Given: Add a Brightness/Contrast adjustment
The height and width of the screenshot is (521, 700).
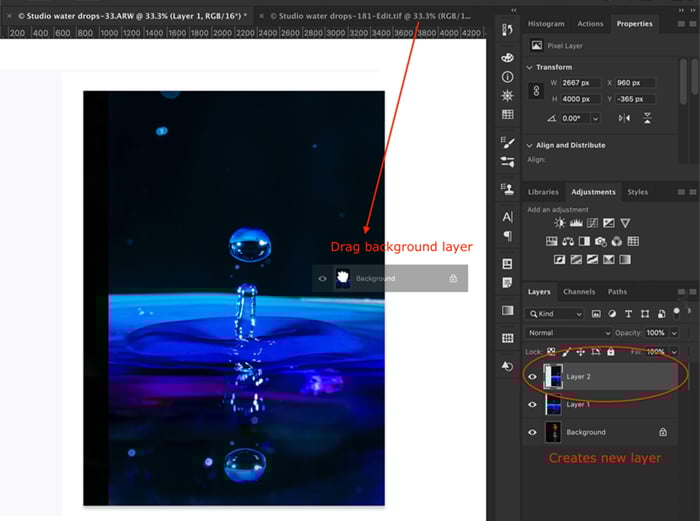Looking at the screenshot, I should pyautogui.click(x=559, y=223).
